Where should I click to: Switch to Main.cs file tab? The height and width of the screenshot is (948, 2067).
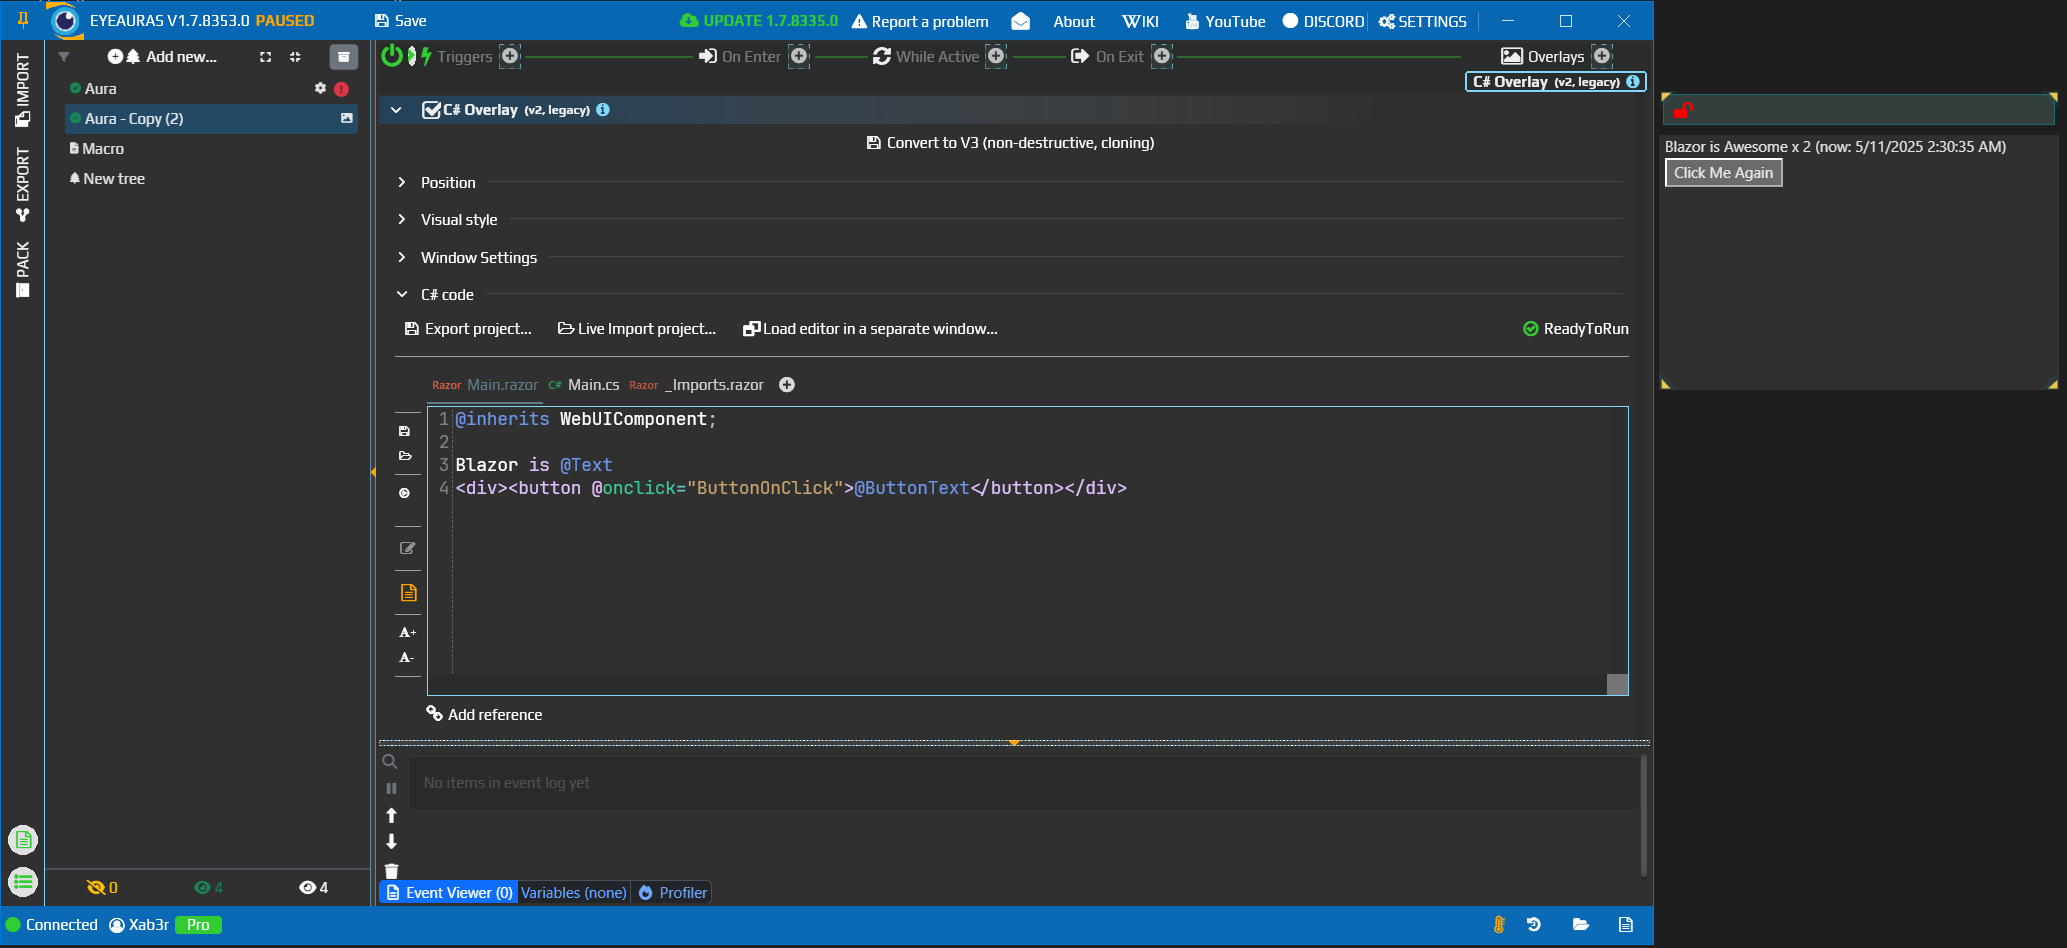[x=584, y=385]
